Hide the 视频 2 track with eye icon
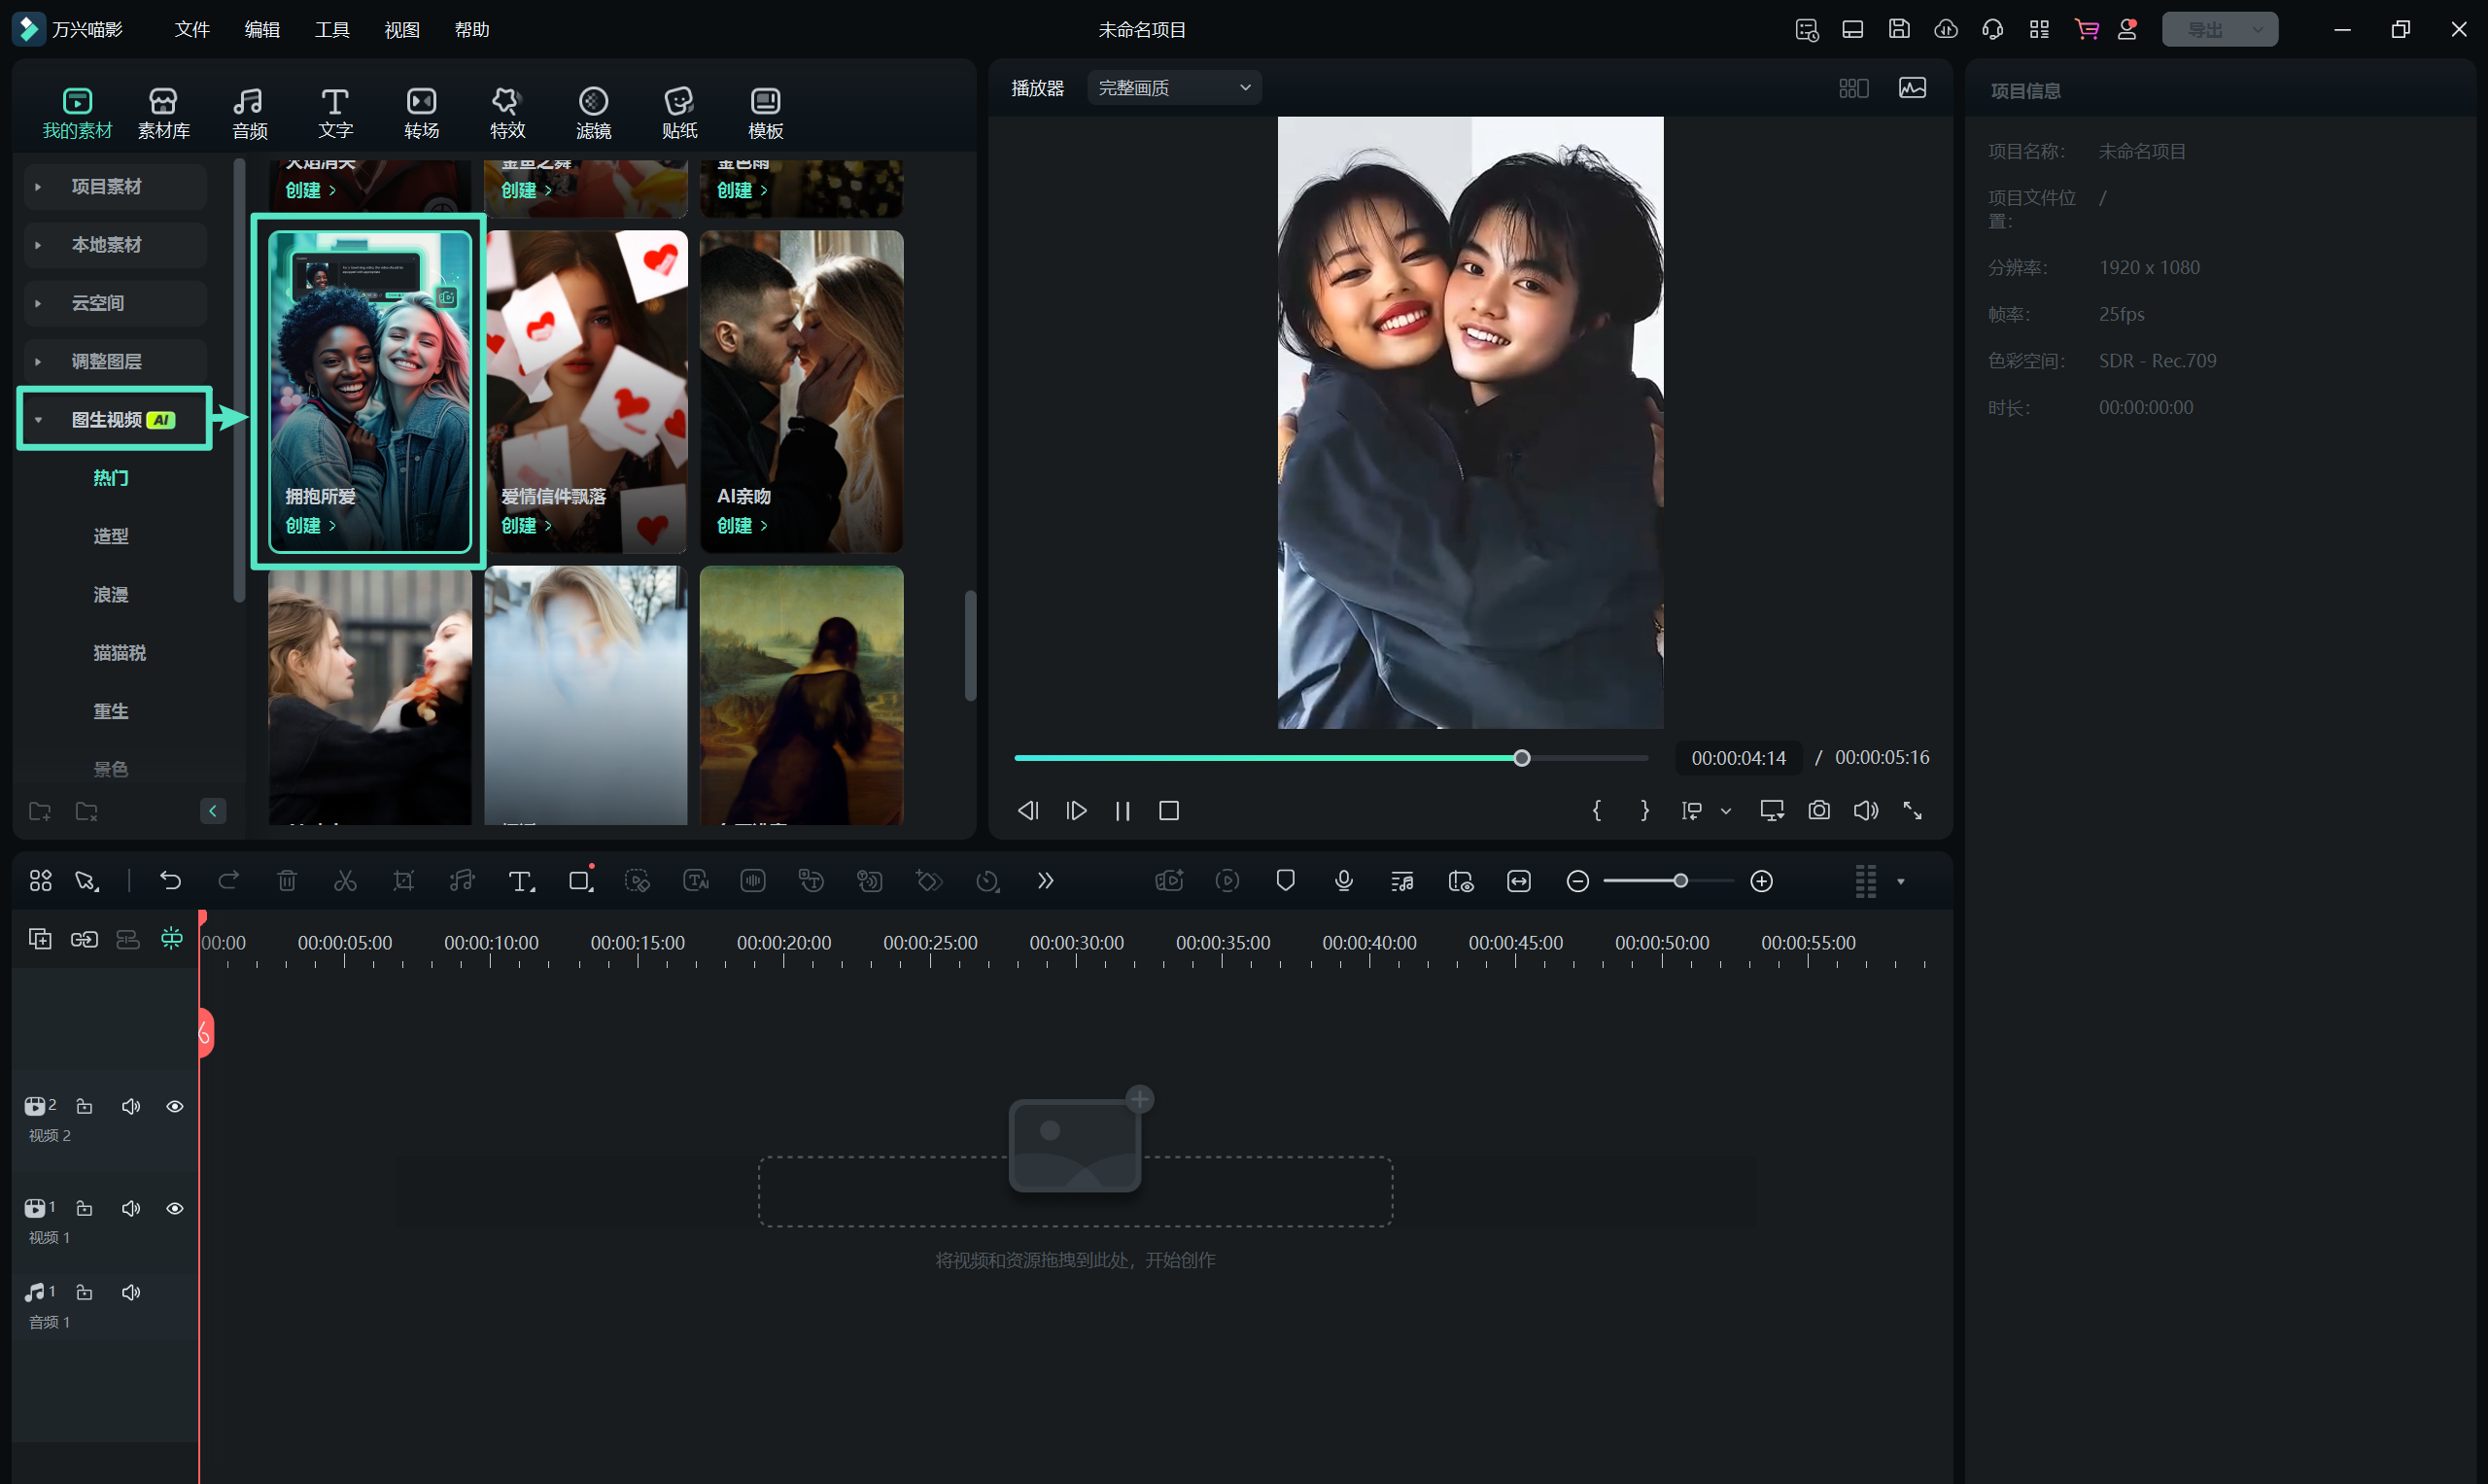 (174, 1106)
